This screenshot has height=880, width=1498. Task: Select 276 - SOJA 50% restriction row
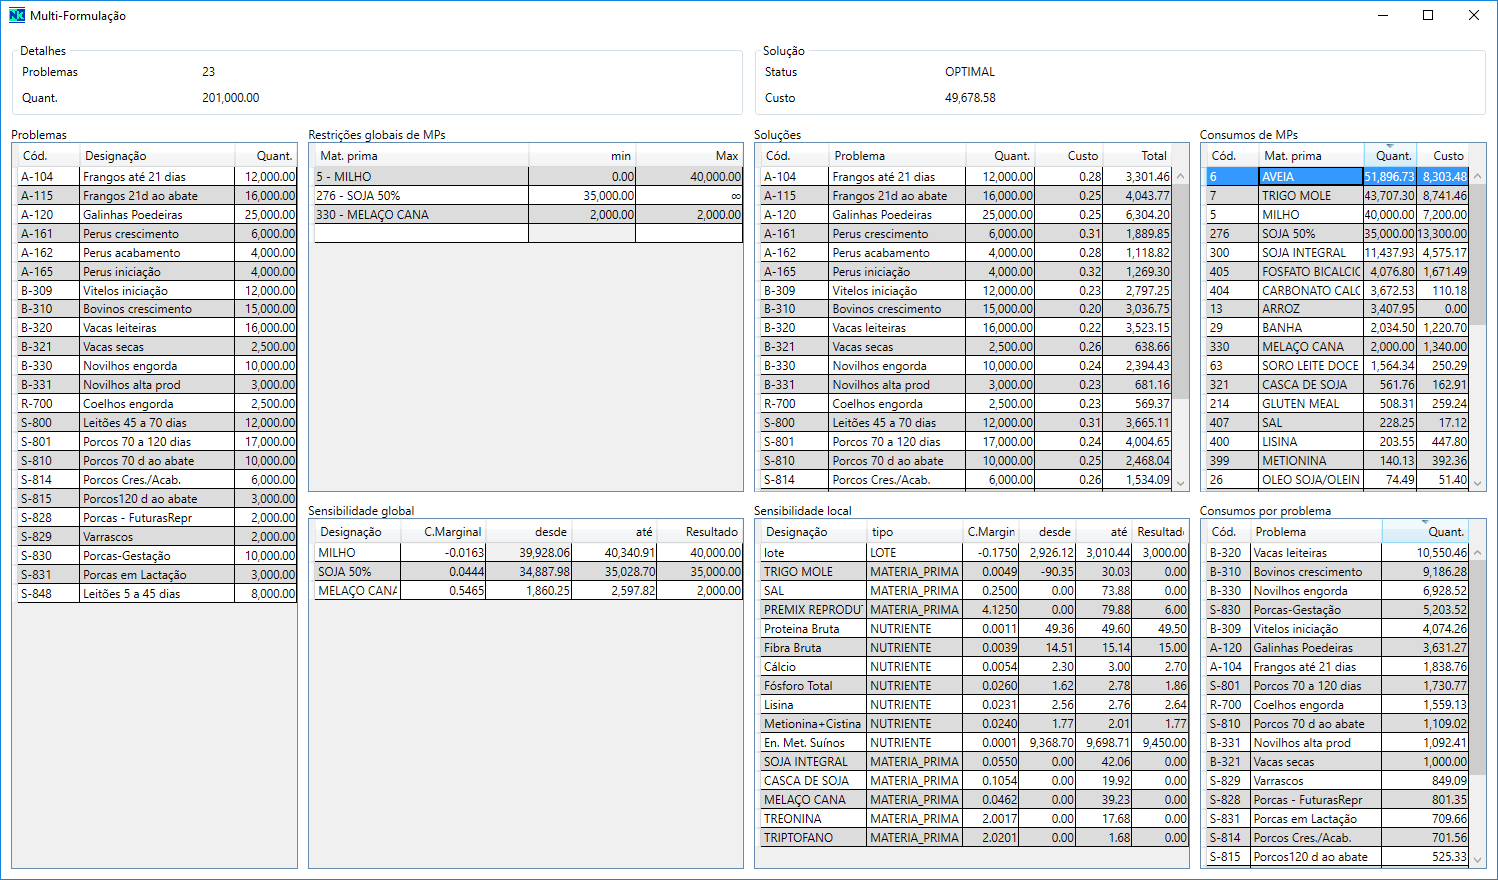(x=420, y=196)
